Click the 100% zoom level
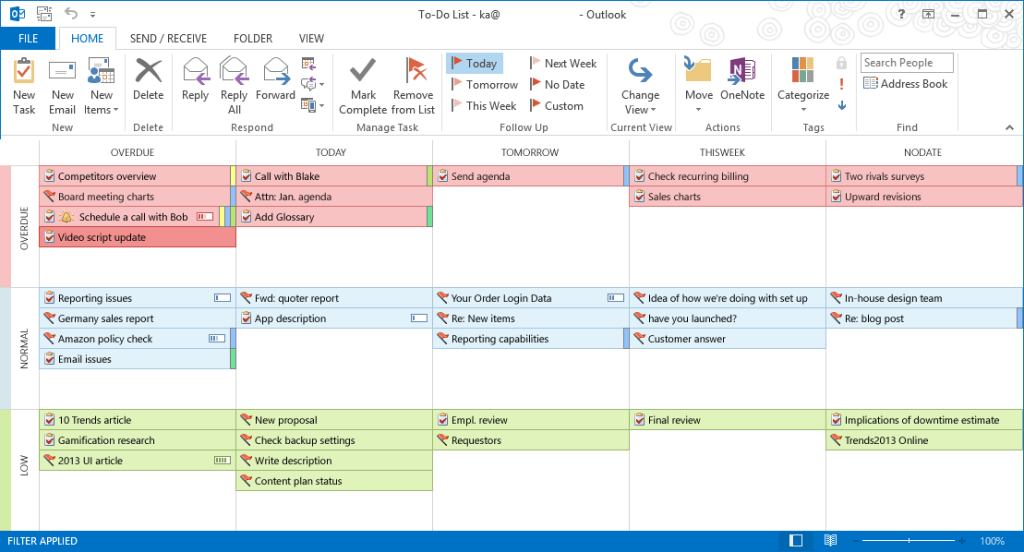Image resolution: width=1024 pixels, height=552 pixels. pos(992,541)
